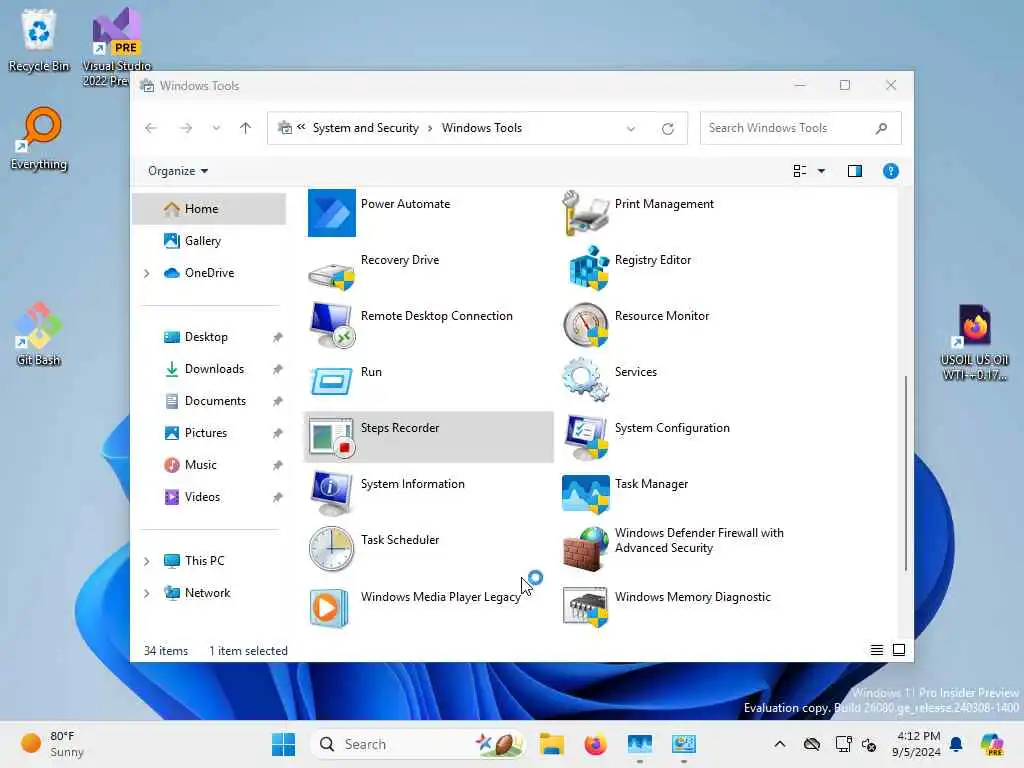
Task: Open the view options dropdown arrow
Action: click(x=822, y=171)
